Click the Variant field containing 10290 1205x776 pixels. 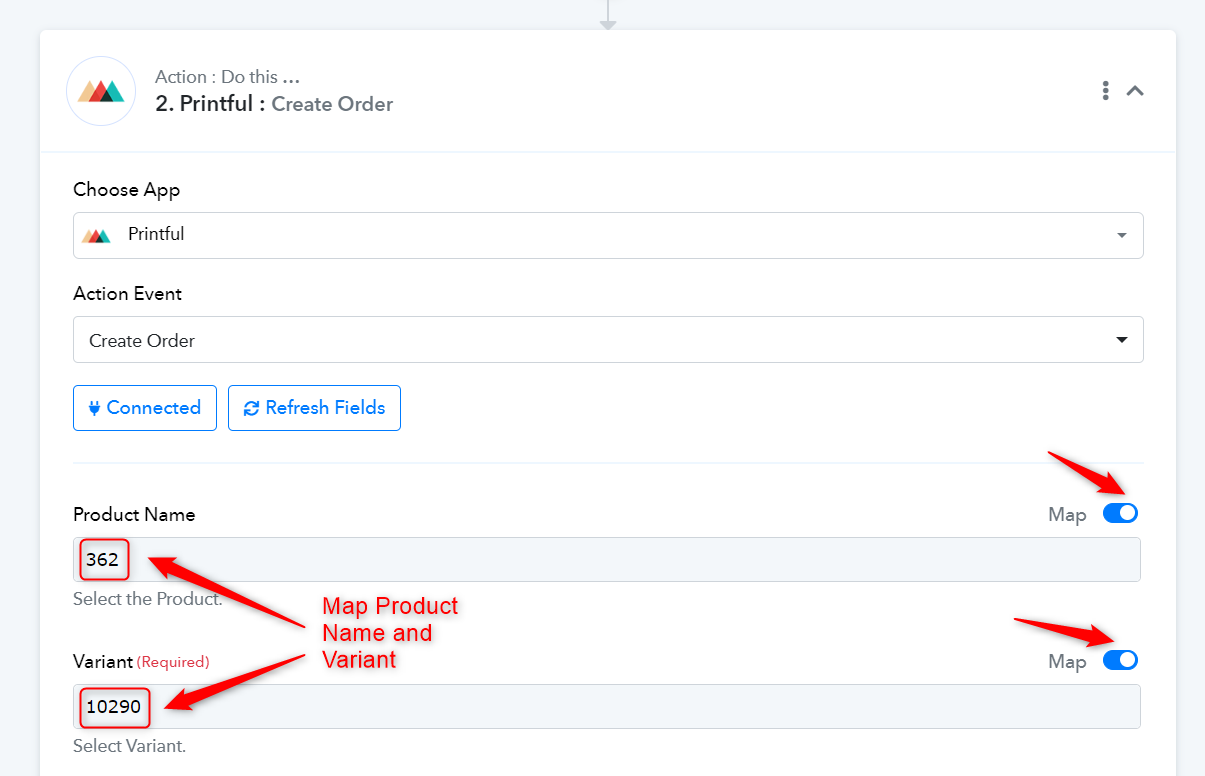607,707
